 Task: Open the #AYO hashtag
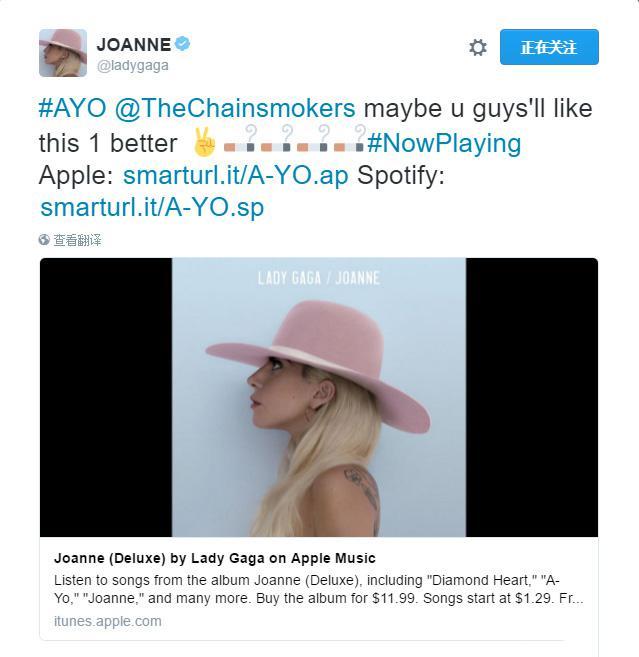click(72, 109)
